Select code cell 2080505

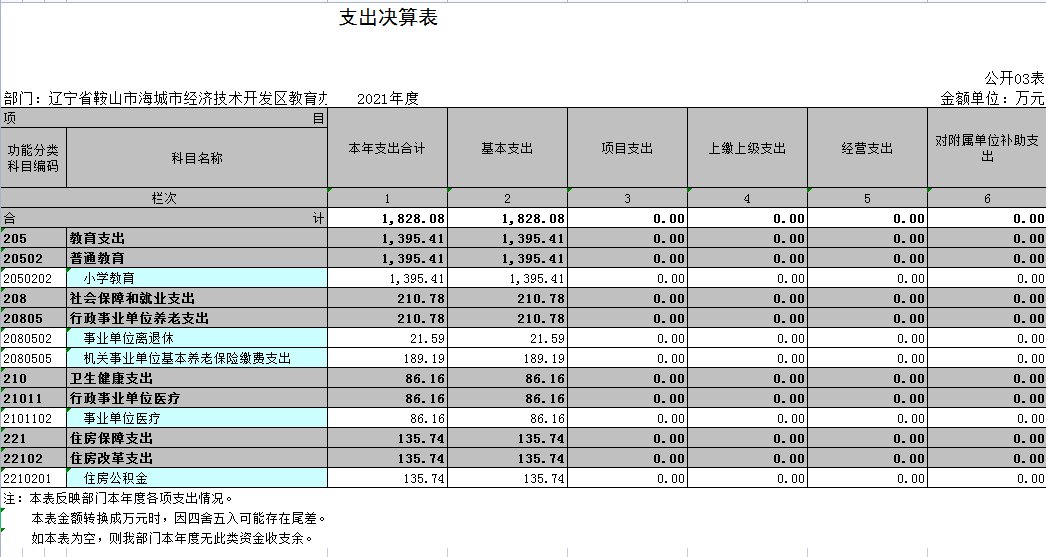33,358
